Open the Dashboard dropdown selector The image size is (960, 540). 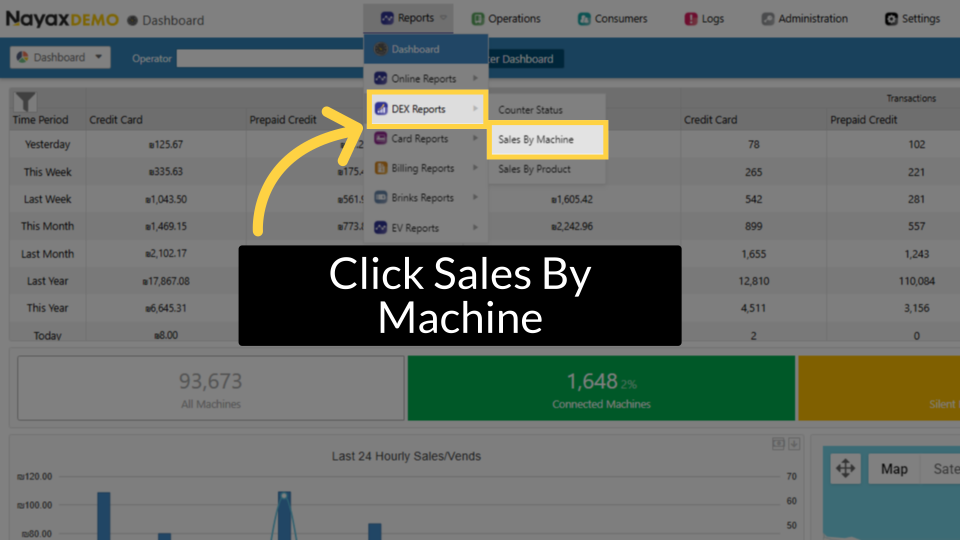click(60, 57)
